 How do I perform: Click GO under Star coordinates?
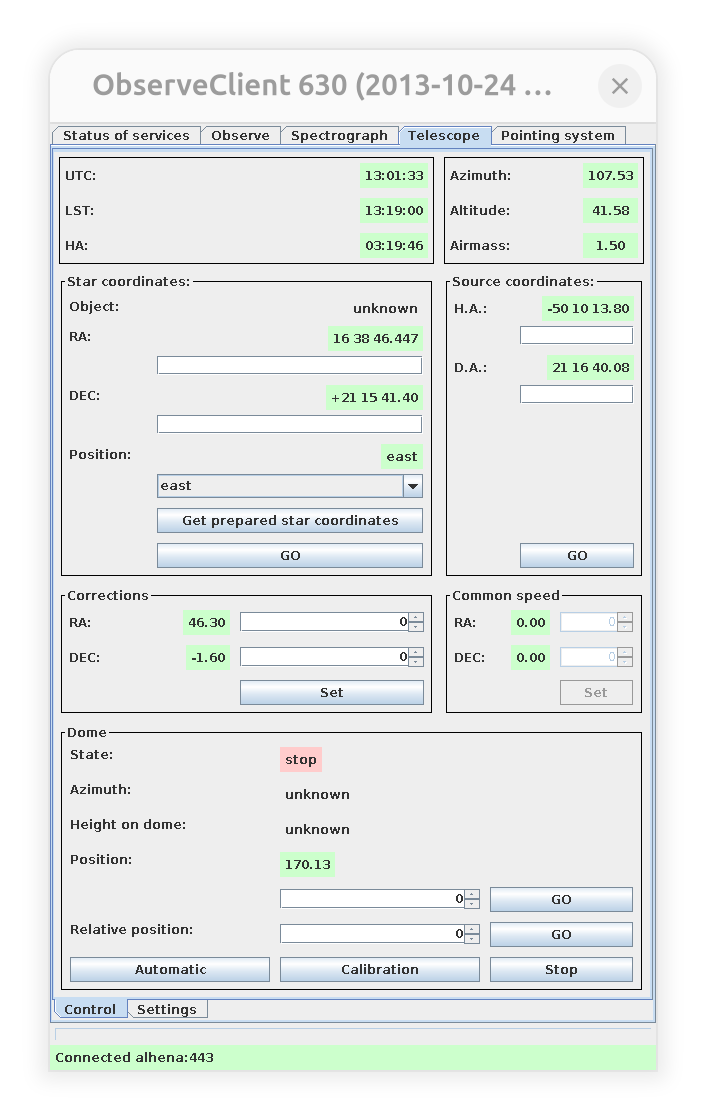click(x=290, y=556)
